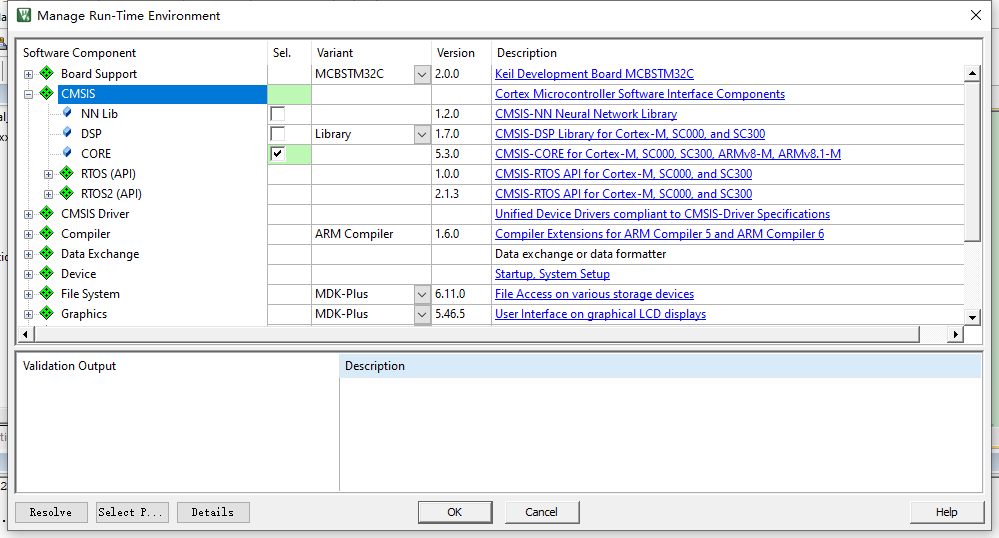The height and width of the screenshot is (538, 999).
Task: Open the CMSIS-NN Neural Network Library link
Action: [586, 114]
